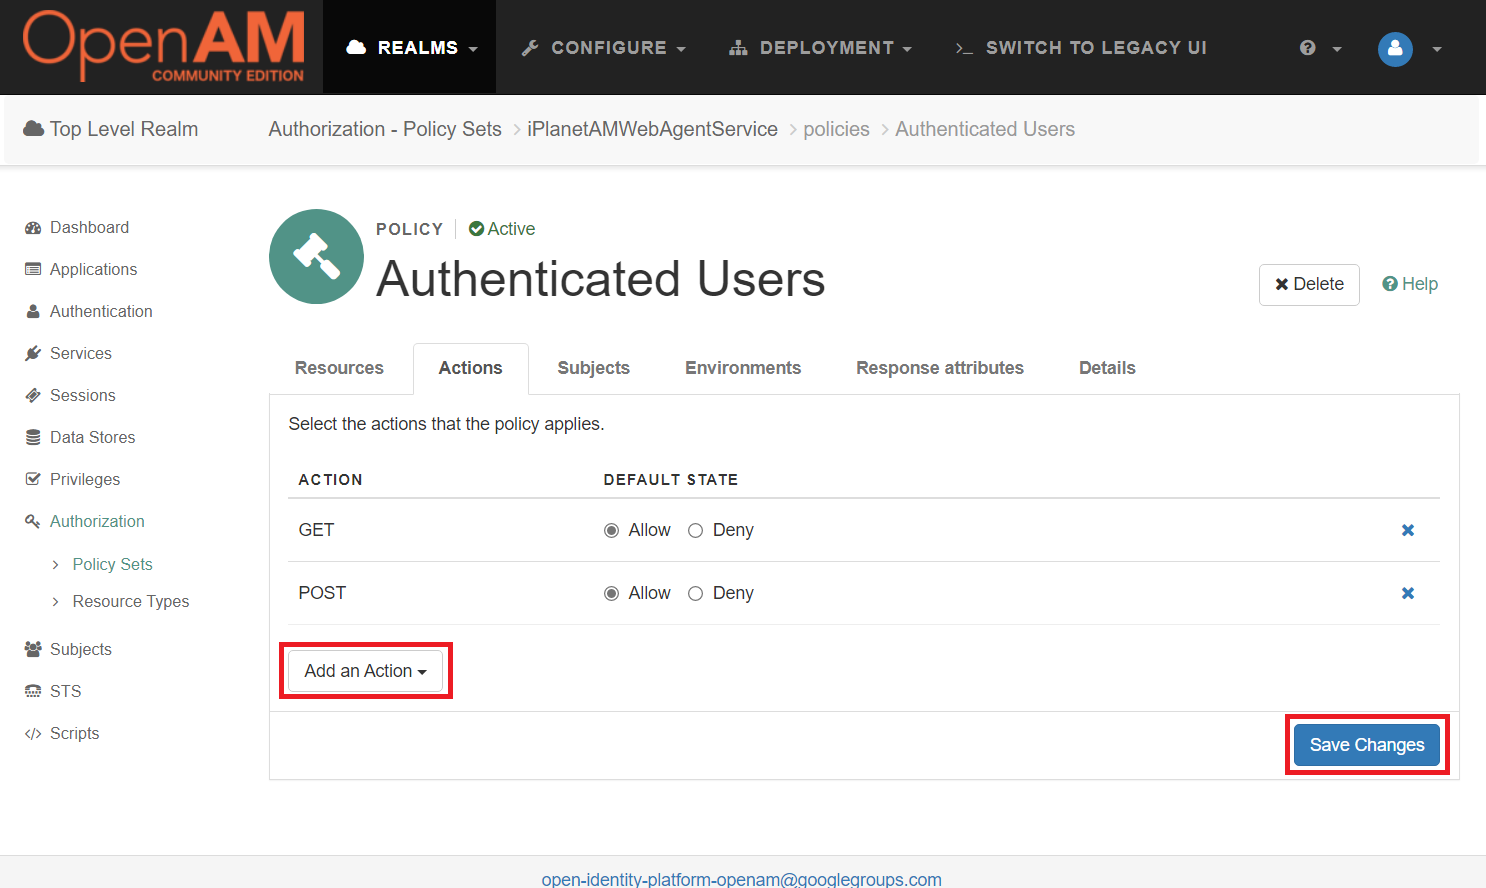Select Allow for the GET action
Image resolution: width=1486 pixels, height=888 pixels.
(611, 531)
